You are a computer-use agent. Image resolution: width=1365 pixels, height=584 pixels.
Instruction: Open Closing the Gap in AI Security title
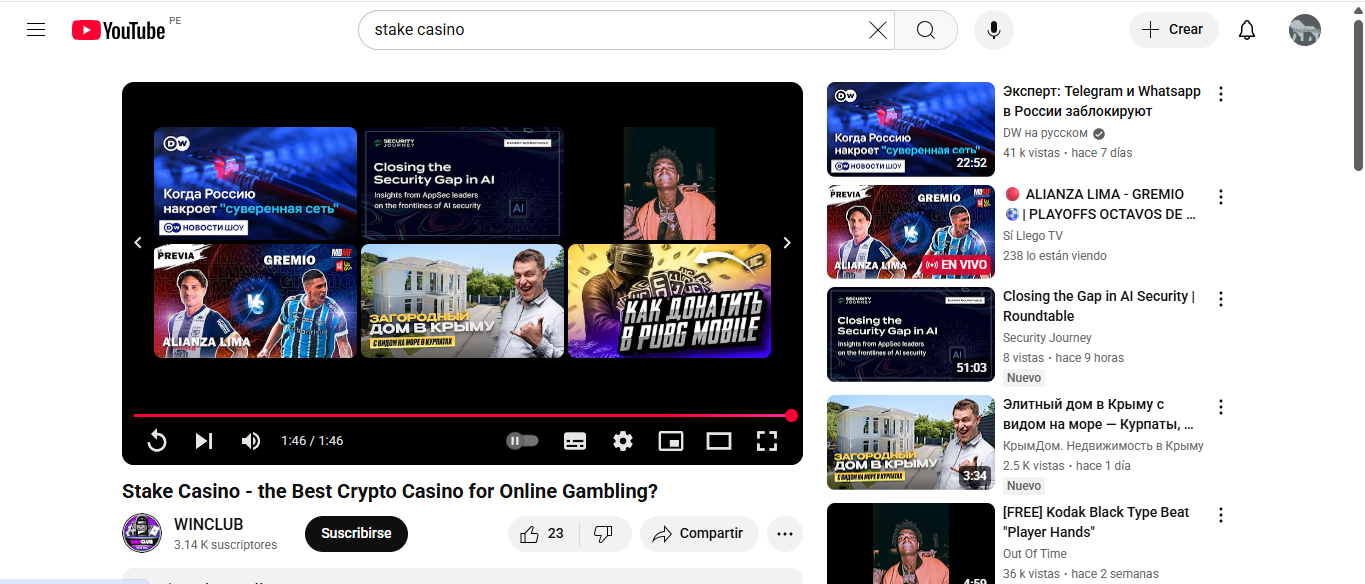1099,306
